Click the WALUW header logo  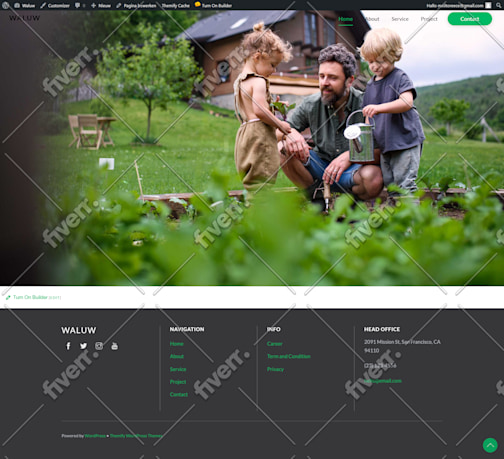24,18
